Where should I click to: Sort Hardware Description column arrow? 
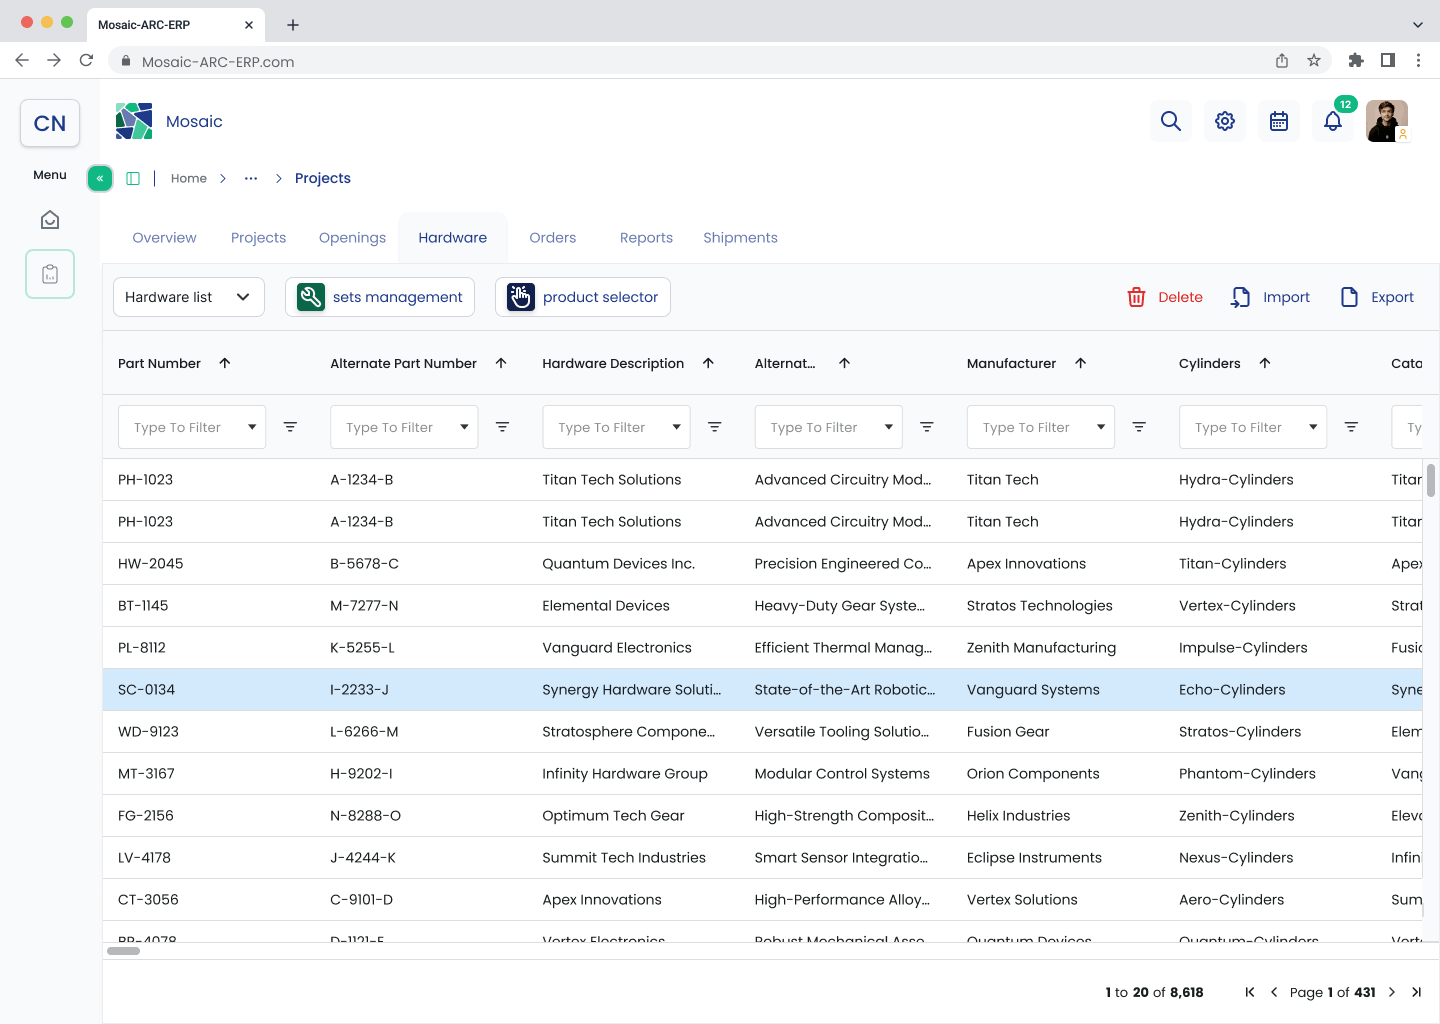click(x=708, y=363)
